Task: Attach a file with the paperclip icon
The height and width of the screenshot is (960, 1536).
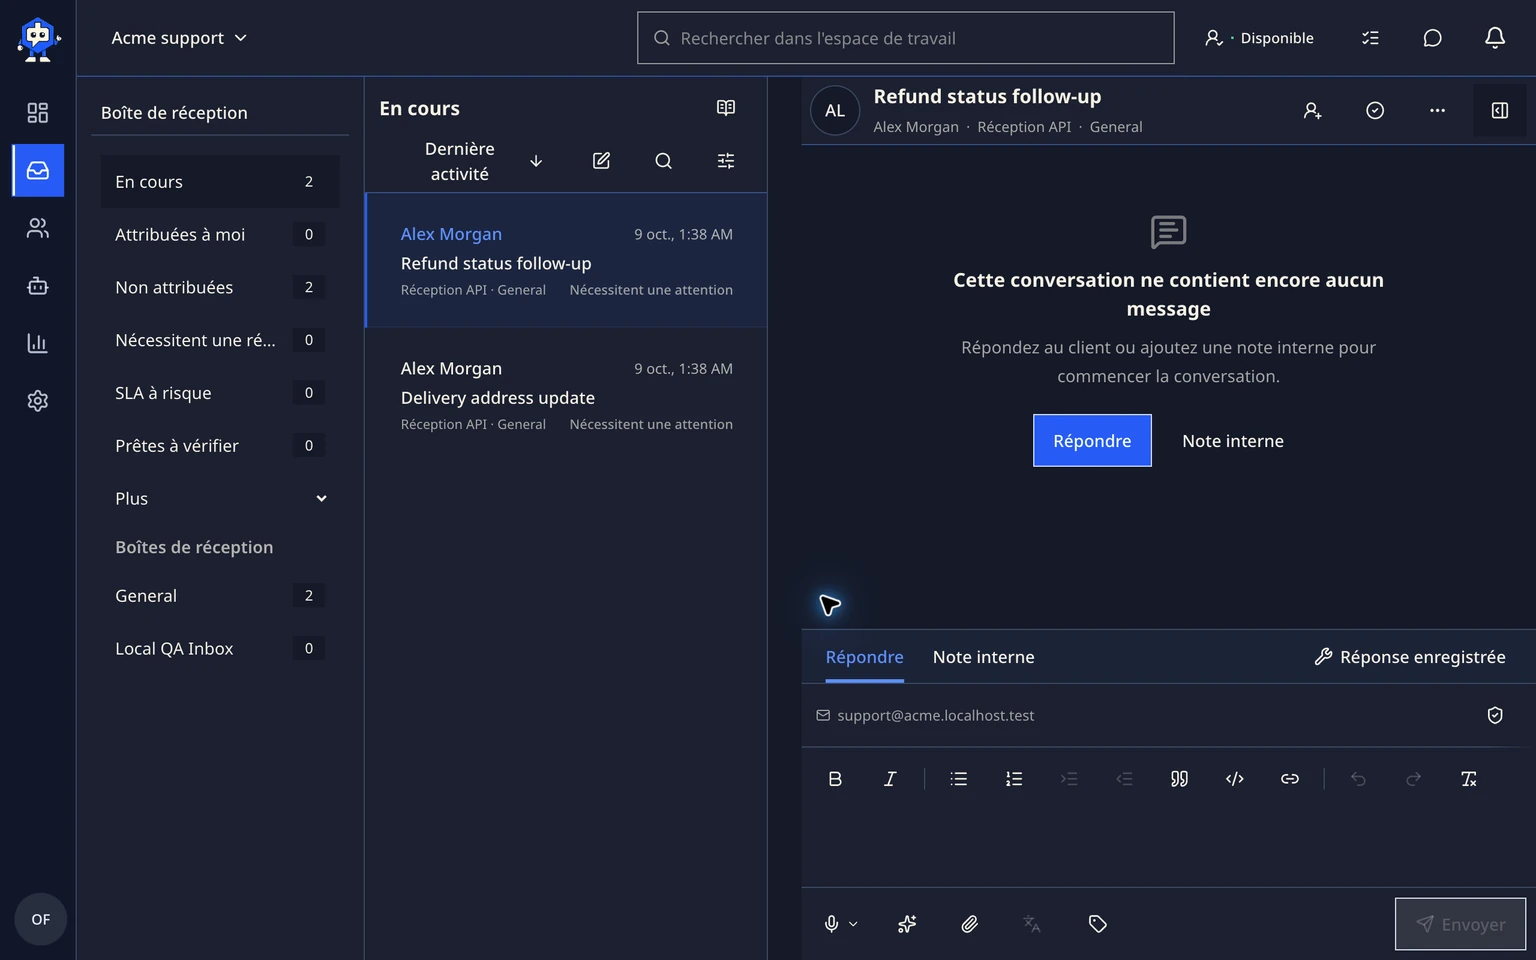Action: click(x=969, y=924)
